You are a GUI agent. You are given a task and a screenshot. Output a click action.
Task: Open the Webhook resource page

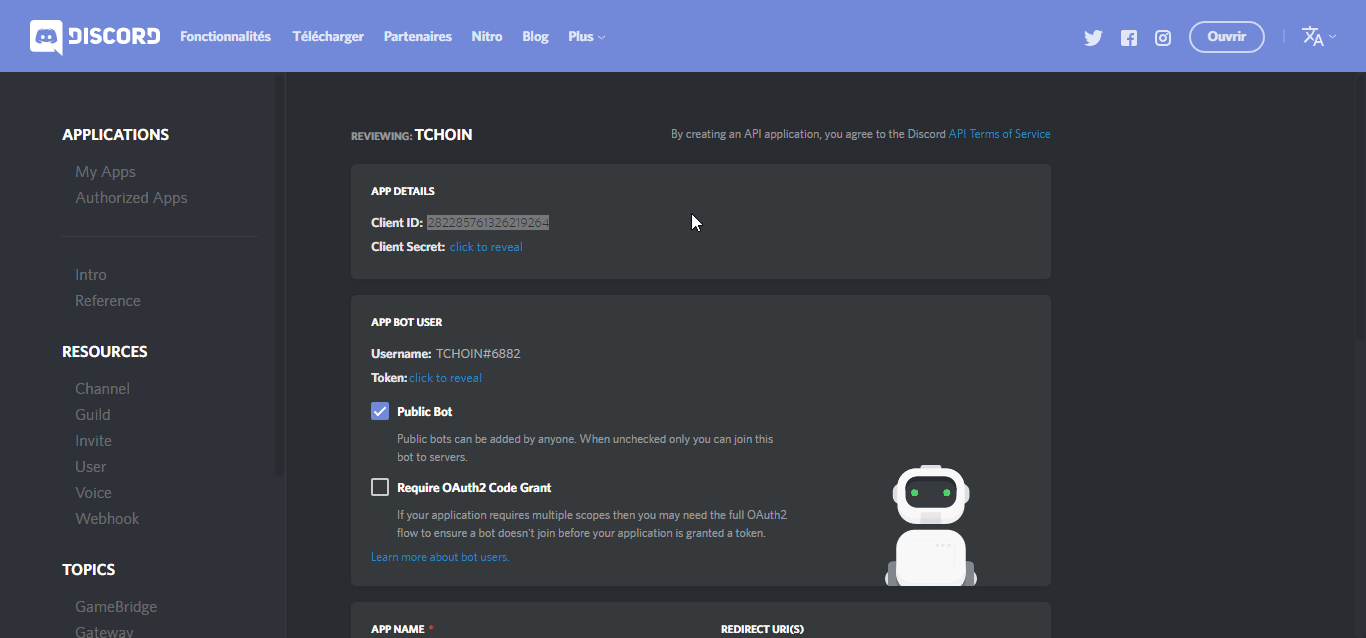click(x=107, y=519)
